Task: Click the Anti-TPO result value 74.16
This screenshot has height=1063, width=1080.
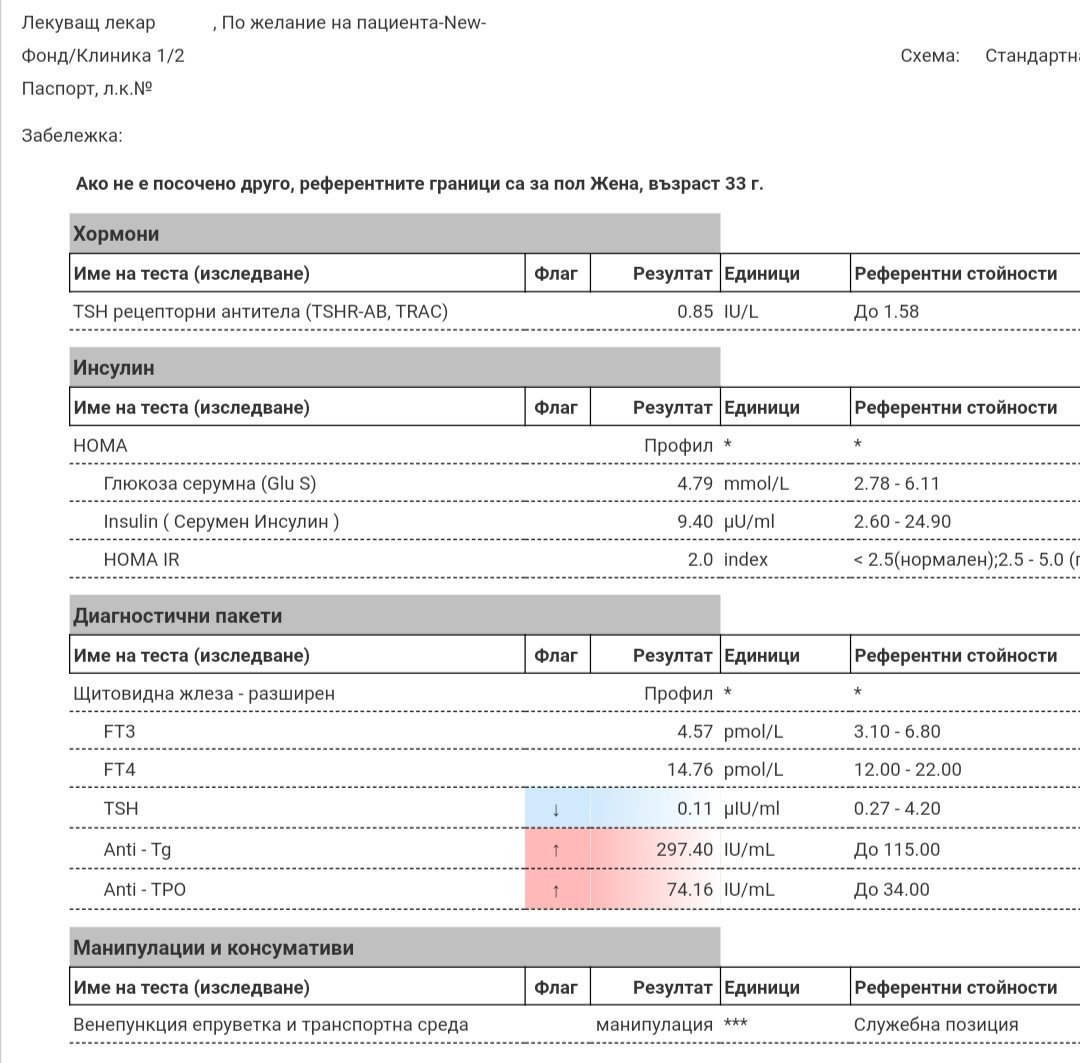Action: 690,889
